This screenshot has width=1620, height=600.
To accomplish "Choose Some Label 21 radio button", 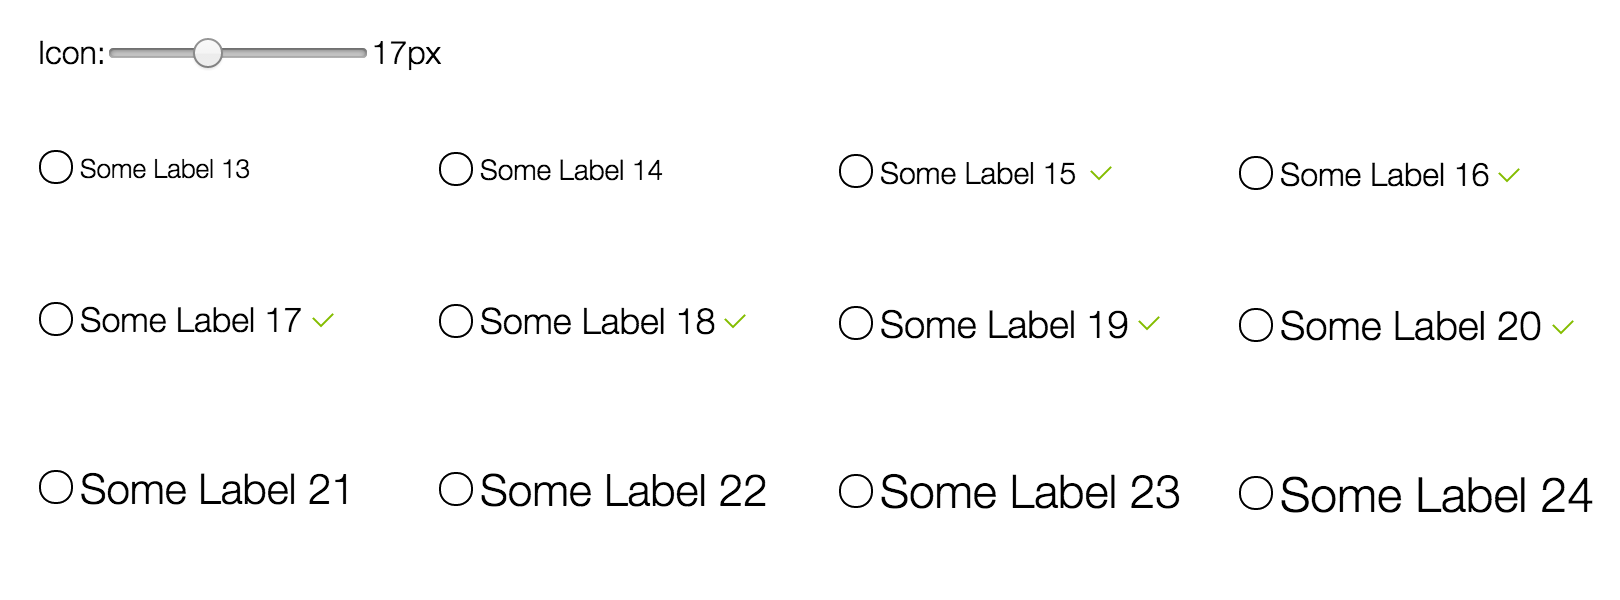I will click(x=56, y=488).
